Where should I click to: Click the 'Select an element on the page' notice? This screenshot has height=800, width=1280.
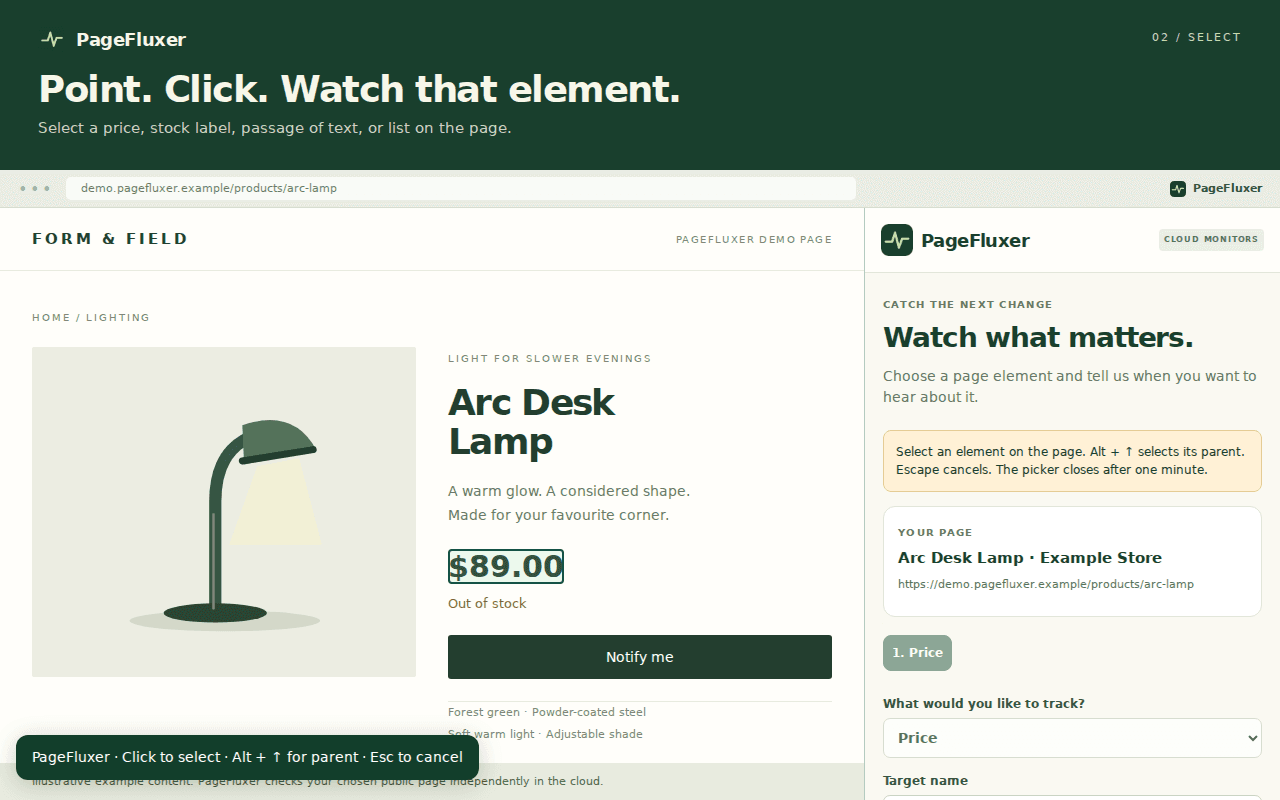[x=1072, y=461]
